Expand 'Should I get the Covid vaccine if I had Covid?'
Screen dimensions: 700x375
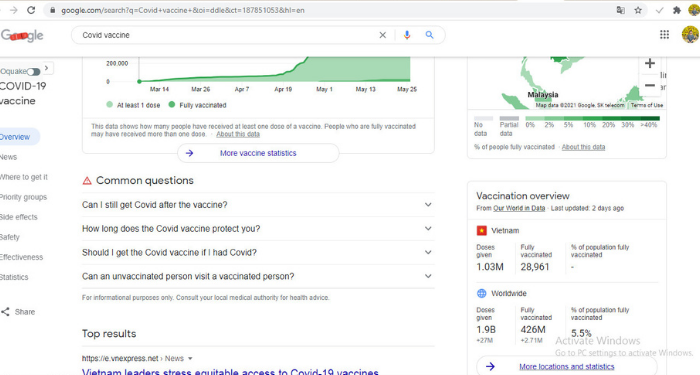[x=258, y=253]
